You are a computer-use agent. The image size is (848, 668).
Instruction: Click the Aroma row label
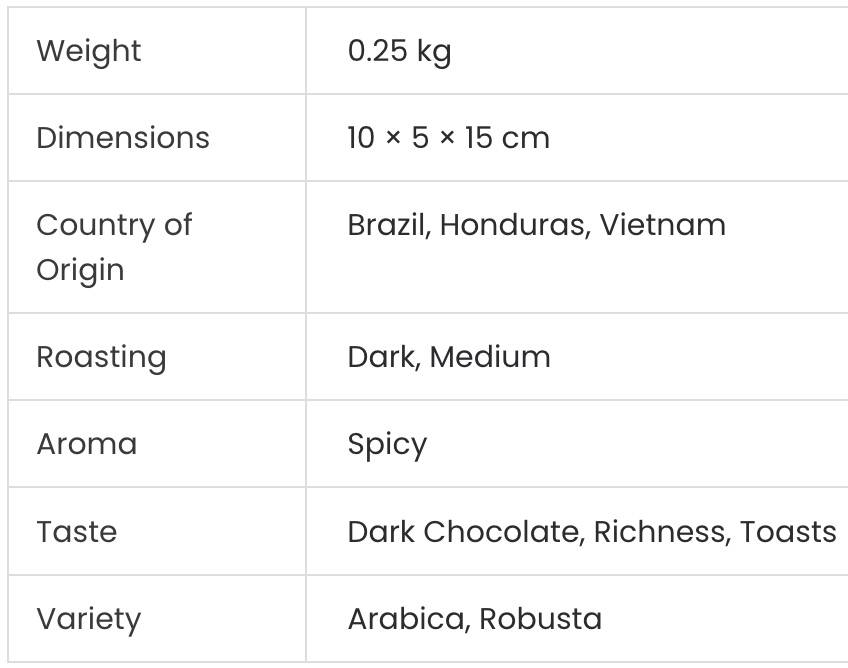86,444
